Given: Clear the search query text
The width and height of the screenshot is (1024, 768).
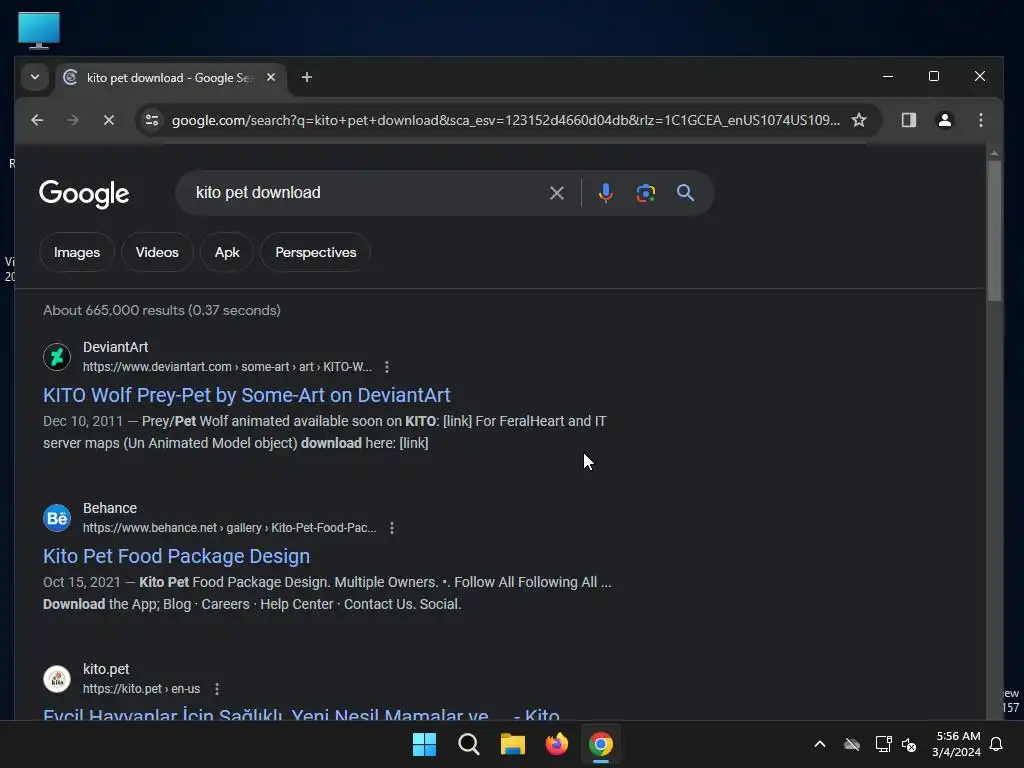Looking at the screenshot, I should pyautogui.click(x=556, y=193).
